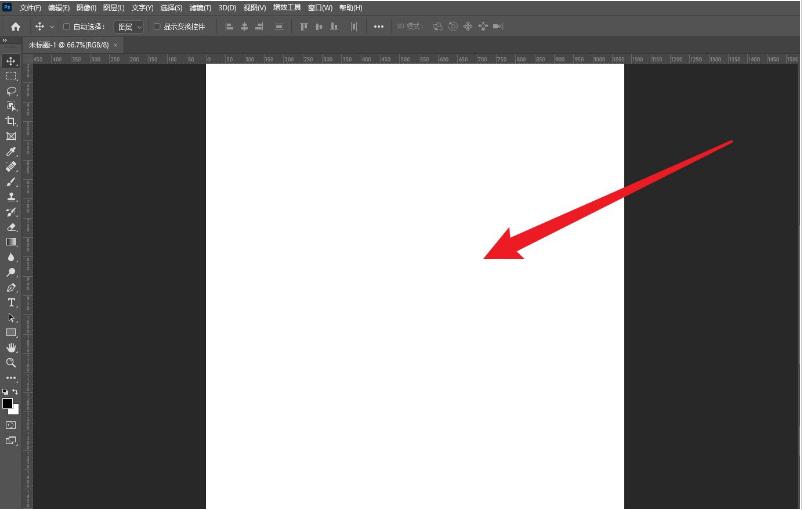Open the 3D(D) menu
802x510 pixels.
(228, 8)
